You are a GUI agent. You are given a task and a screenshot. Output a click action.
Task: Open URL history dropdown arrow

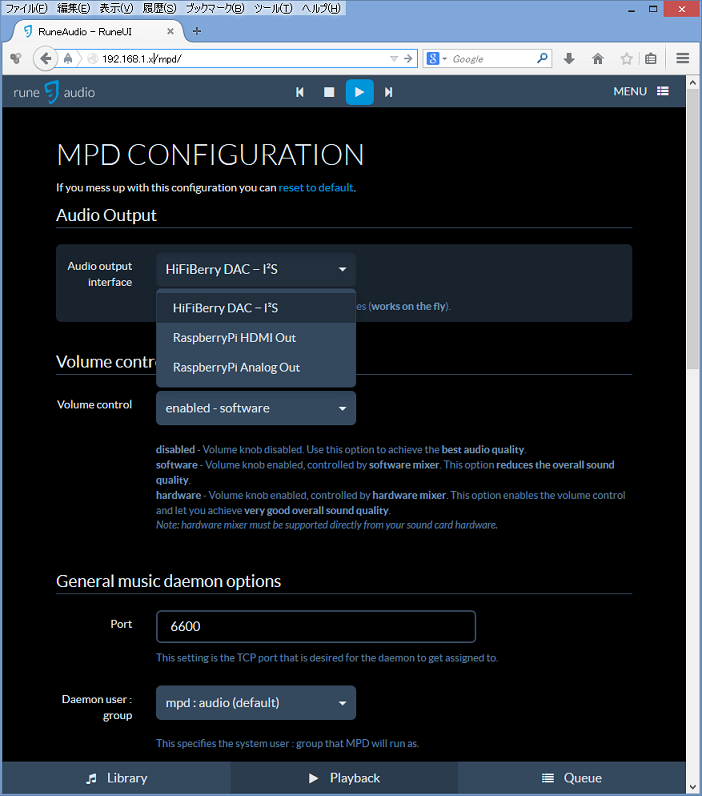tap(394, 58)
